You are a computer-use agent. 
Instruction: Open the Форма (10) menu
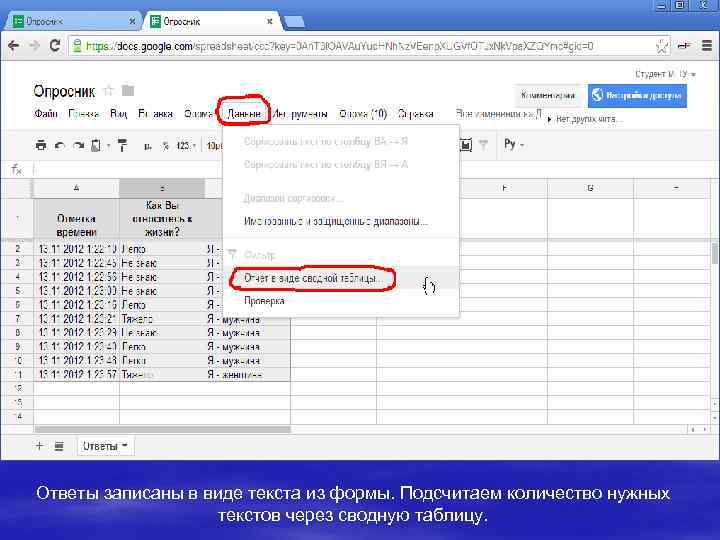pyautogui.click(x=363, y=113)
